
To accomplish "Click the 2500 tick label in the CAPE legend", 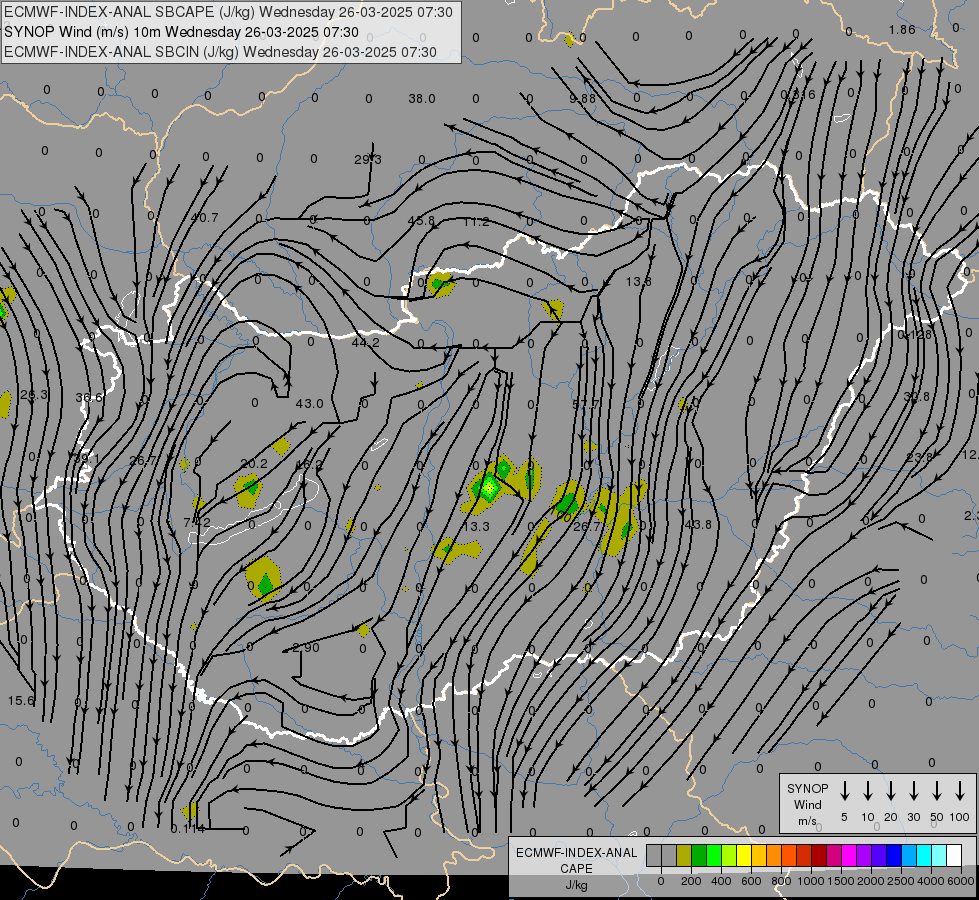I will click(901, 881).
